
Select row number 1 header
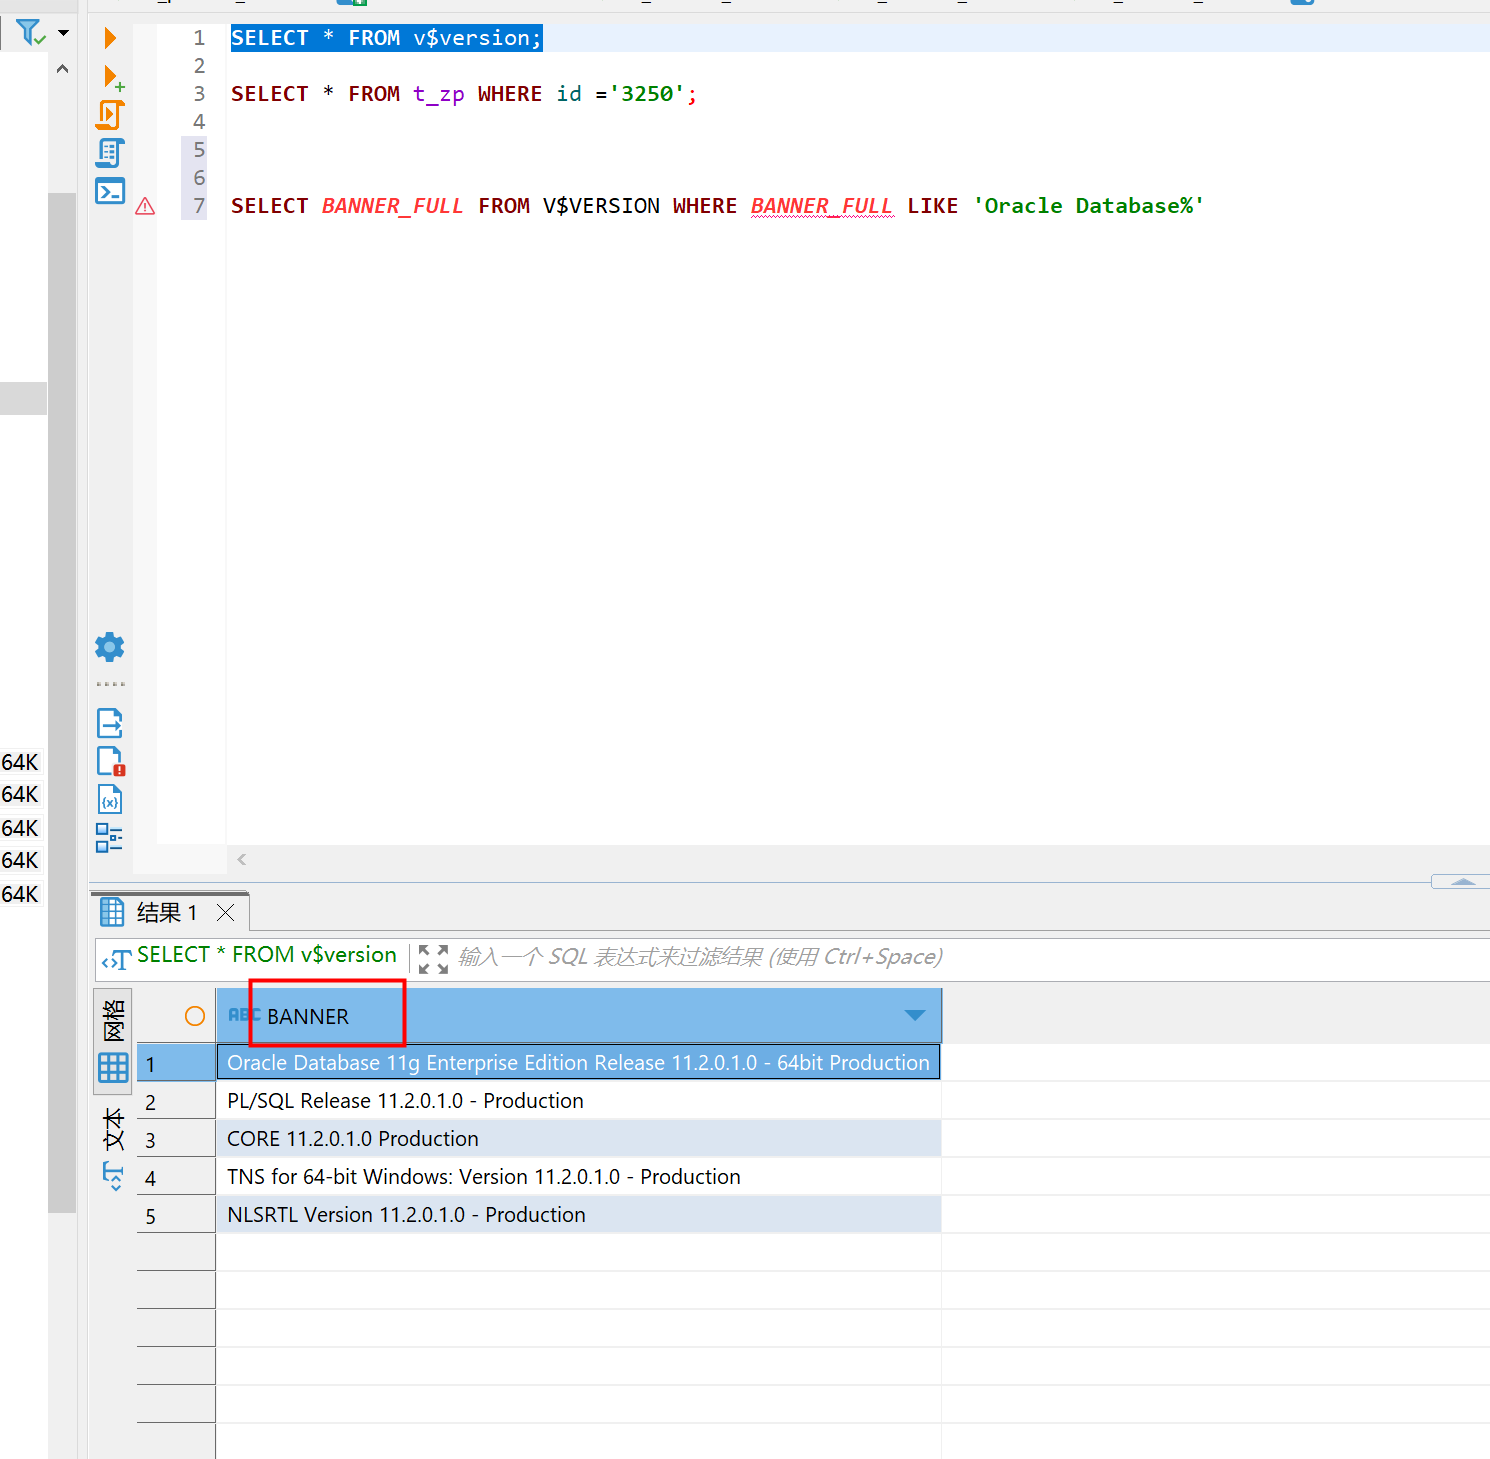(x=176, y=1063)
